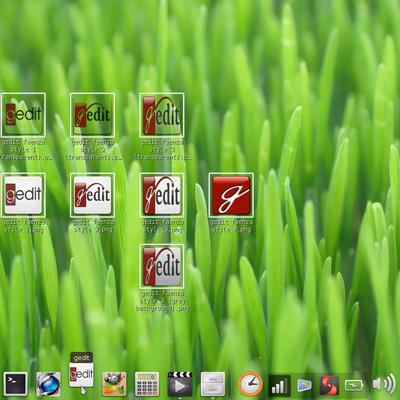
Task: Launch the video player clapperboard icon
Action: coord(180,384)
